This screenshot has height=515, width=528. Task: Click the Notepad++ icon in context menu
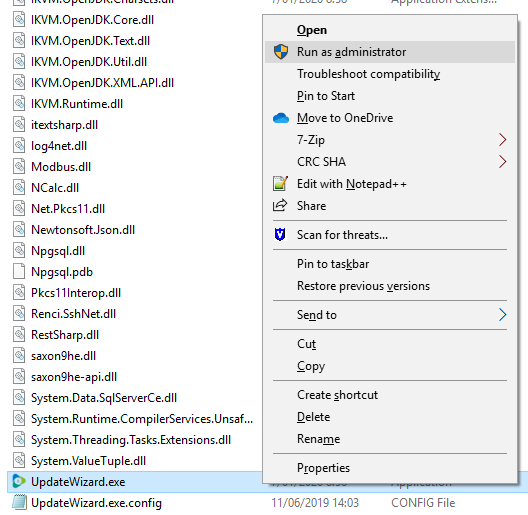pyautogui.click(x=280, y=184)
